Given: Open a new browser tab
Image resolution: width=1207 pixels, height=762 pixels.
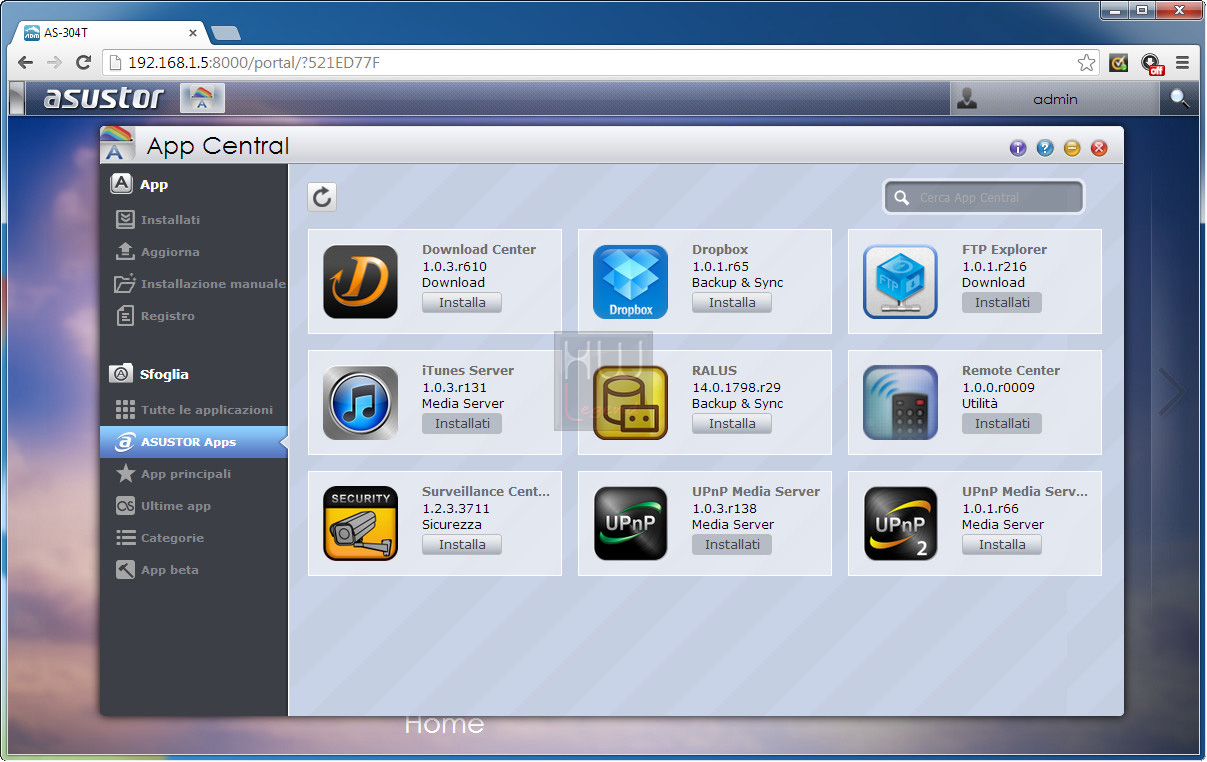Looking at the screenshot, I should click(226, 33).
